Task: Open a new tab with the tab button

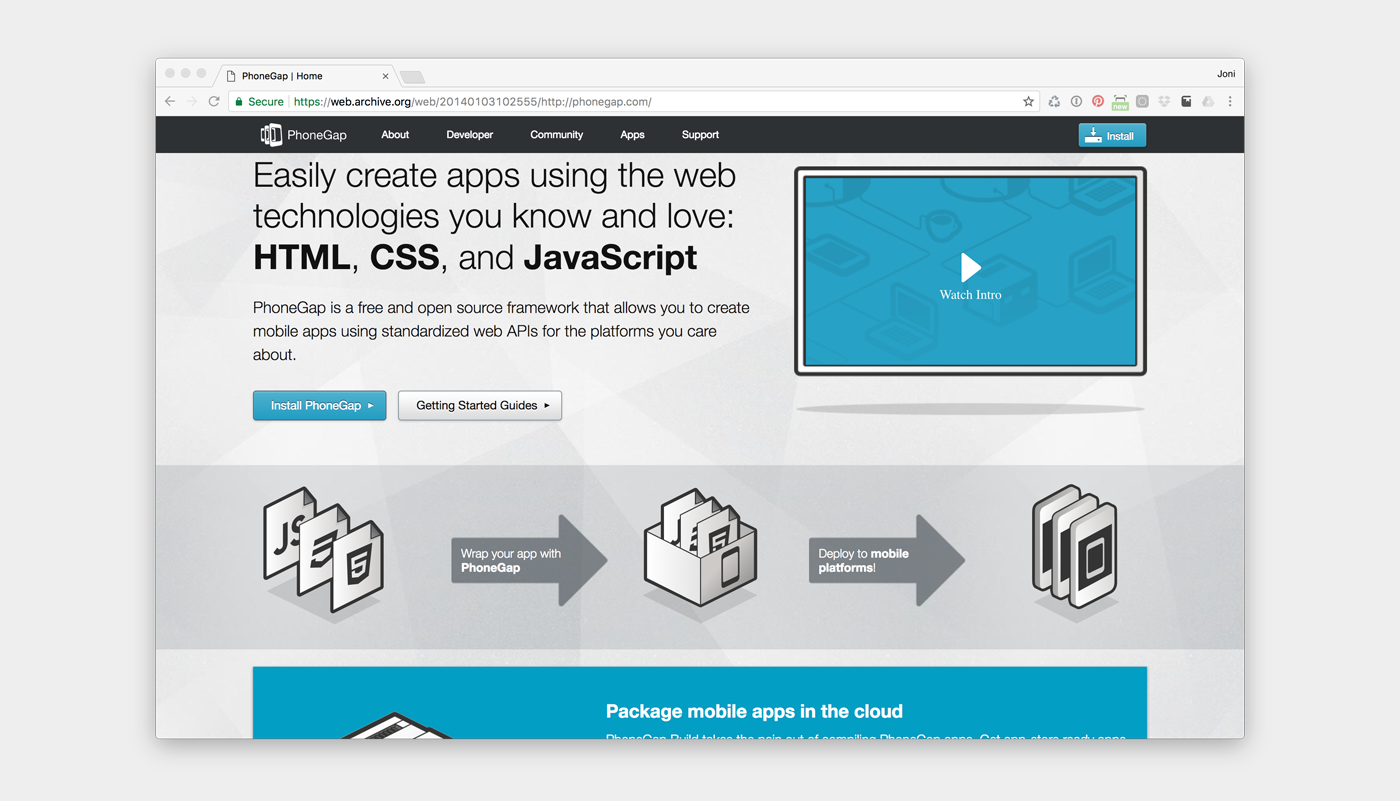Action: pyautogui.click(x=412, y=77)
